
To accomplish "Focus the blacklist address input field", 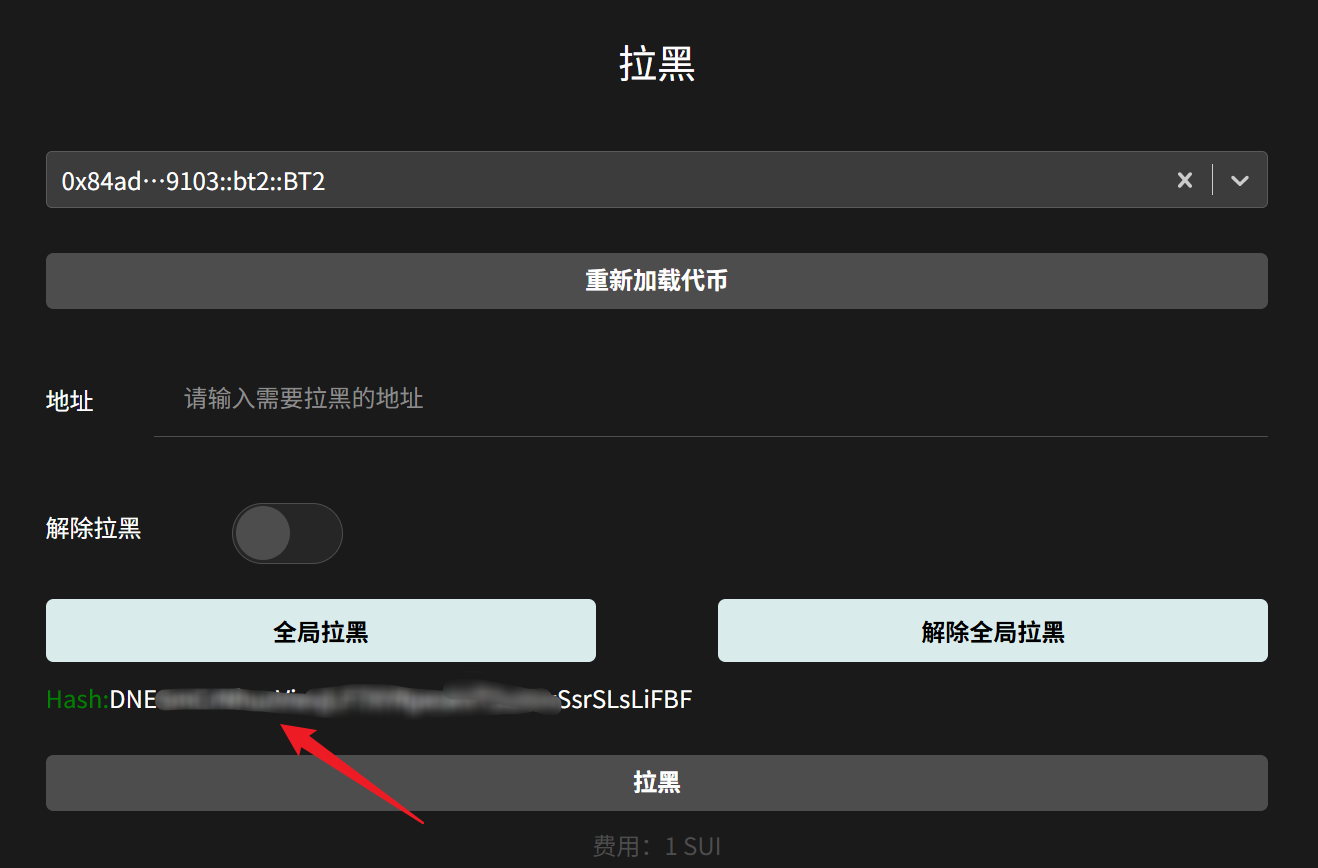I will (x=710, y=400).
